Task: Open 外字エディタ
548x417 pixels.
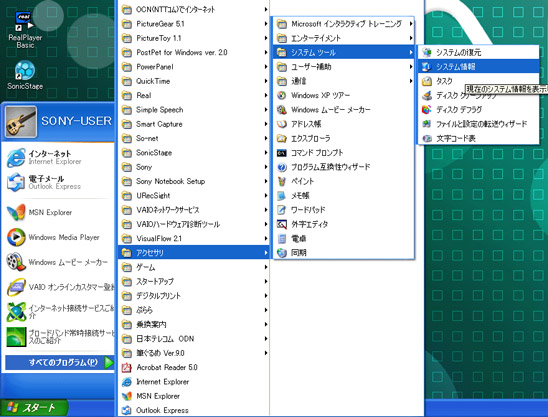Action: click(x=344, y=224)
